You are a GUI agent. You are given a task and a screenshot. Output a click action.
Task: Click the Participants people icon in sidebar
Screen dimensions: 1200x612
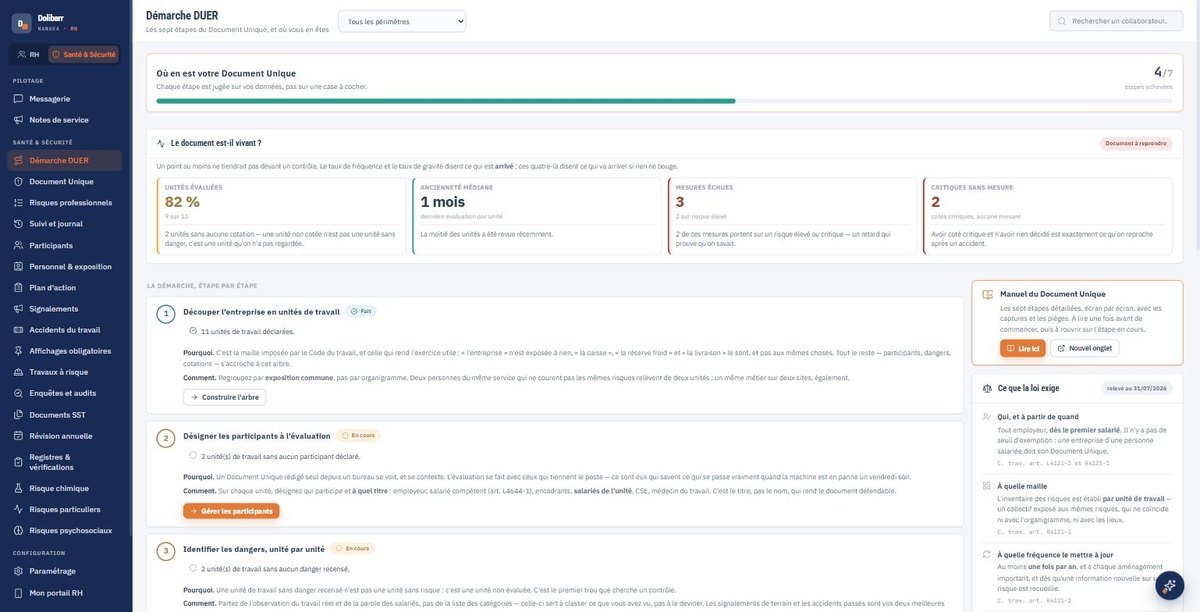[19, 245]
